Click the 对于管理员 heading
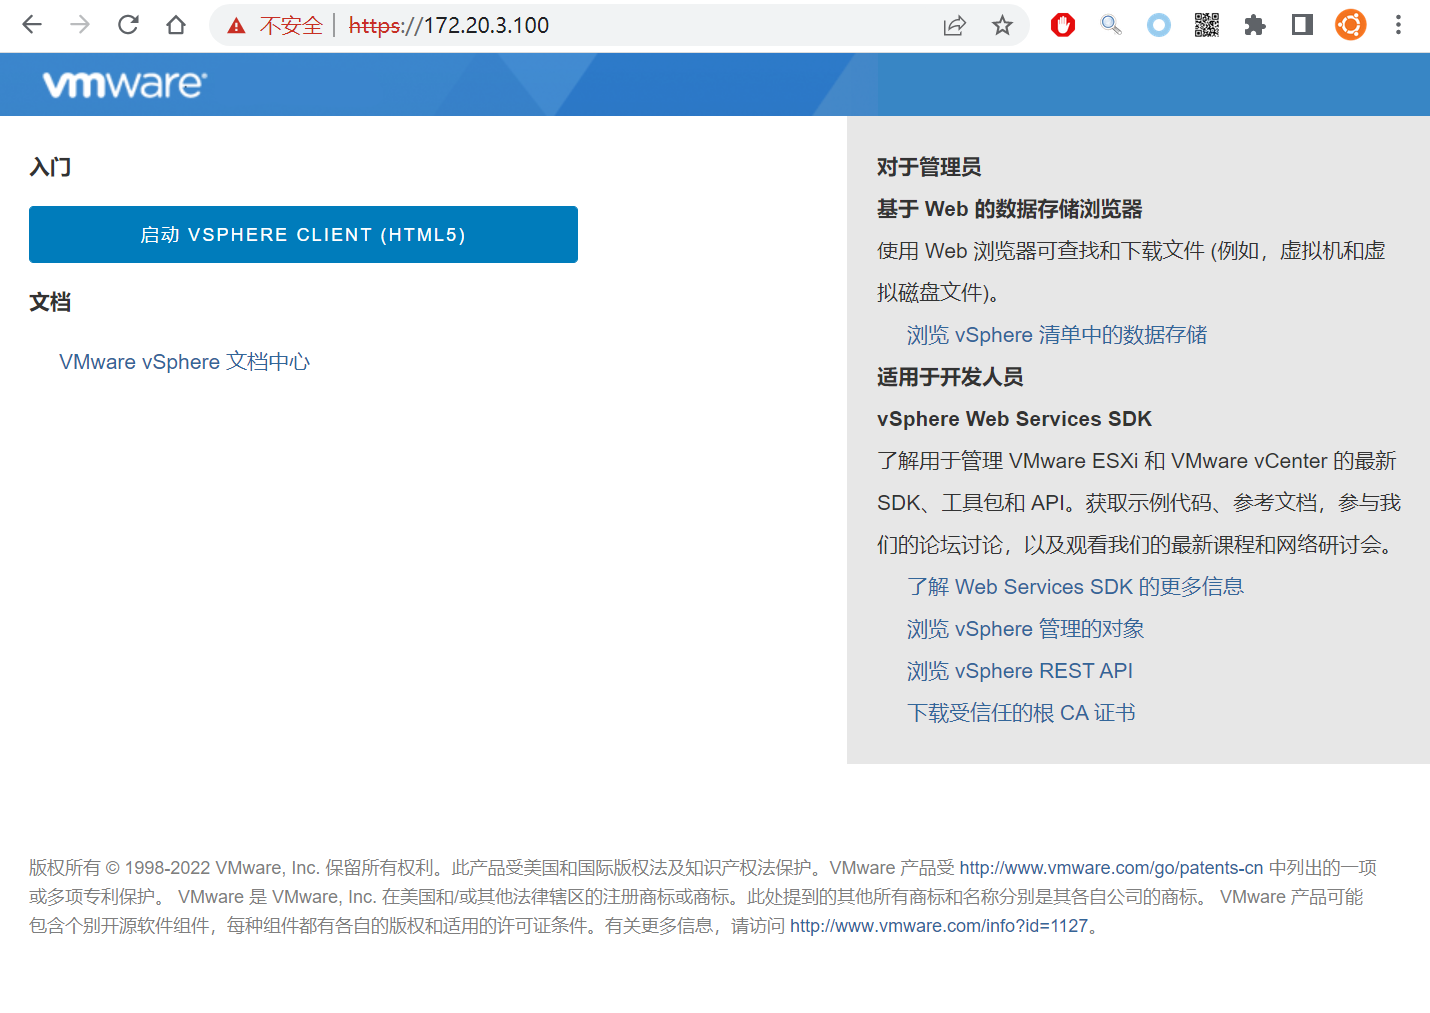1430x1013 pixels. click(x=929, y=167)
